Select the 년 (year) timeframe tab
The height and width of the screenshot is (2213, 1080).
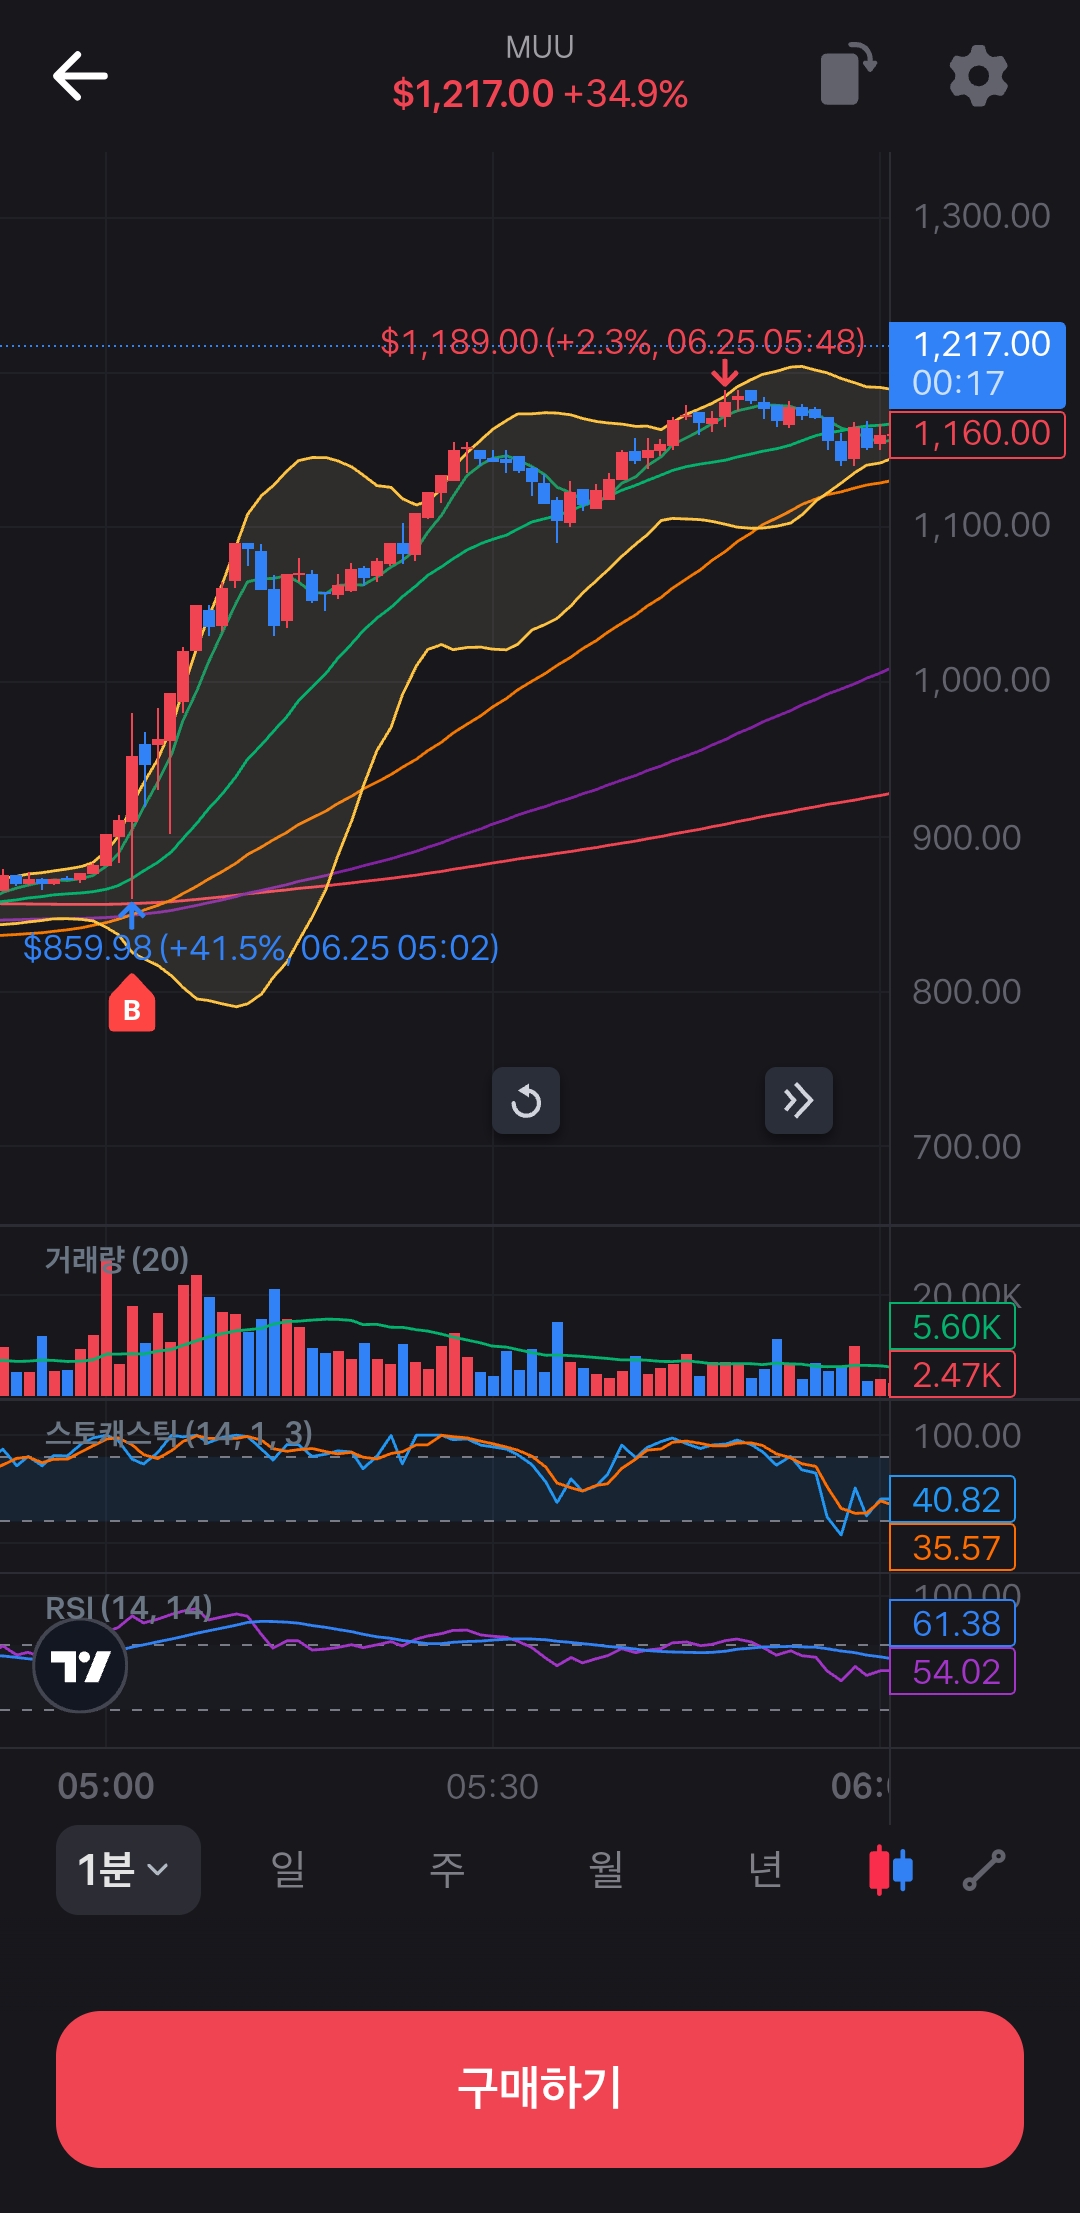click(x=766, y=1869)
